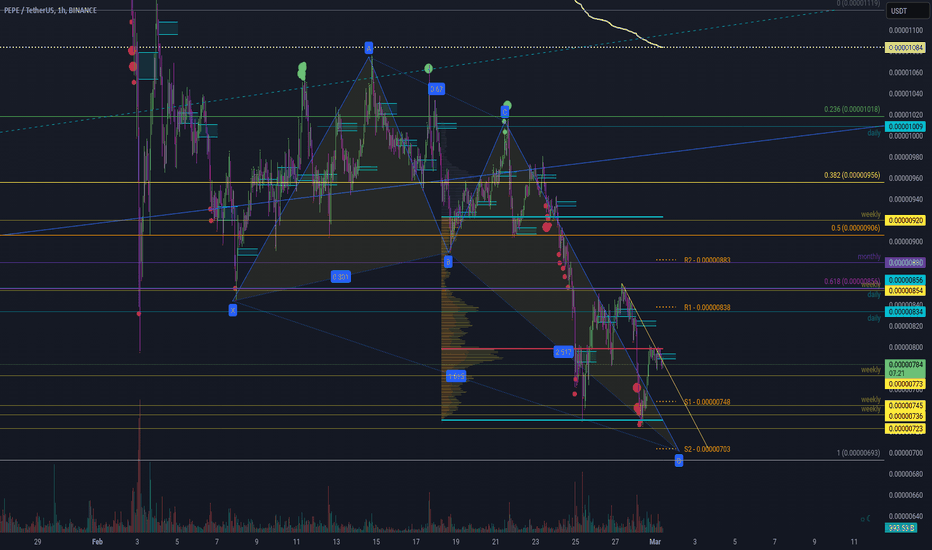Click the 0.00000980 price axis tick
Viewport: 932px width, 550px height.
click(906, 158)
